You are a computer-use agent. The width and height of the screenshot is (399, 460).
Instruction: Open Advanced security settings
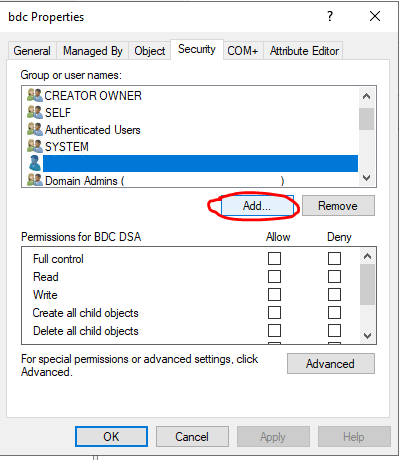[331, 364]
